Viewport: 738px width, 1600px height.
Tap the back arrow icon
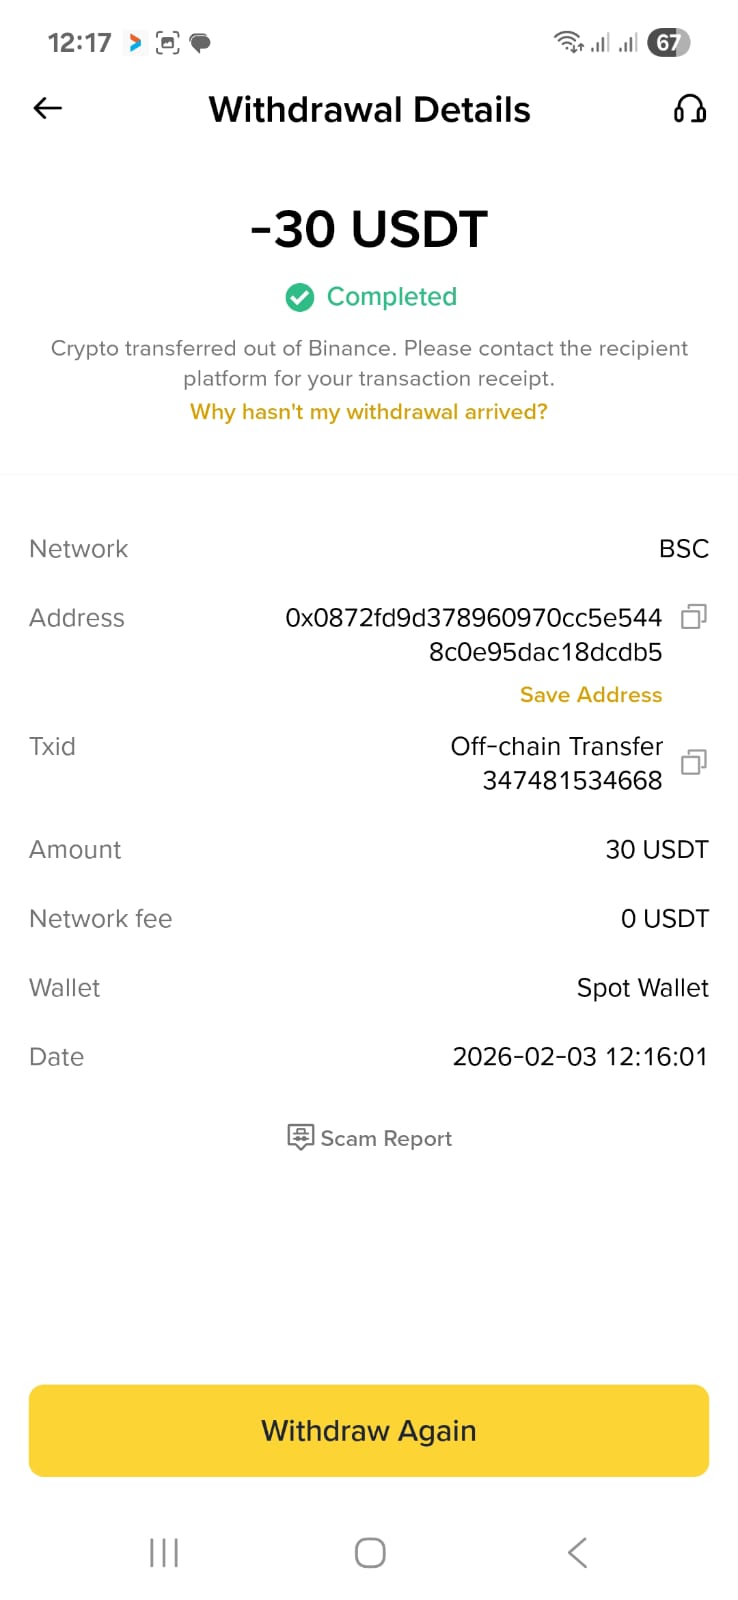click(48, 108)
